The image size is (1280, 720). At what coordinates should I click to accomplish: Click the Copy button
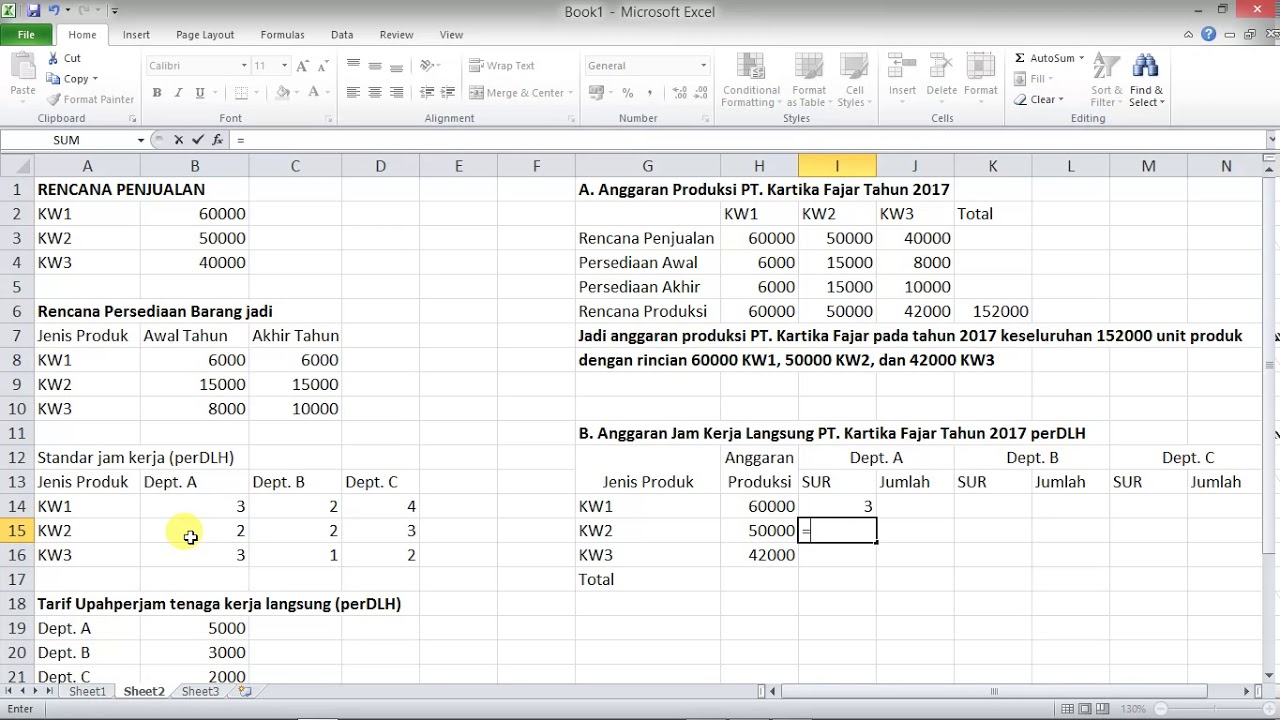pyautogui.click(x=72, y=79)
